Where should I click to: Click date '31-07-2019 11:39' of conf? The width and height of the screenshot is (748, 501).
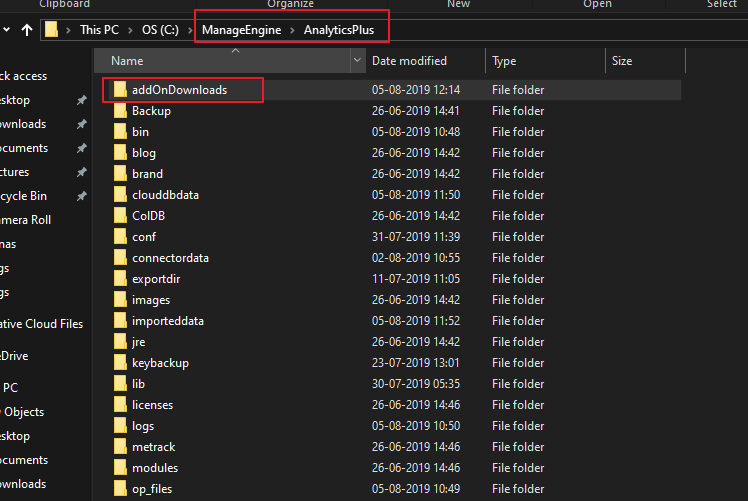(x=416, y=237)
